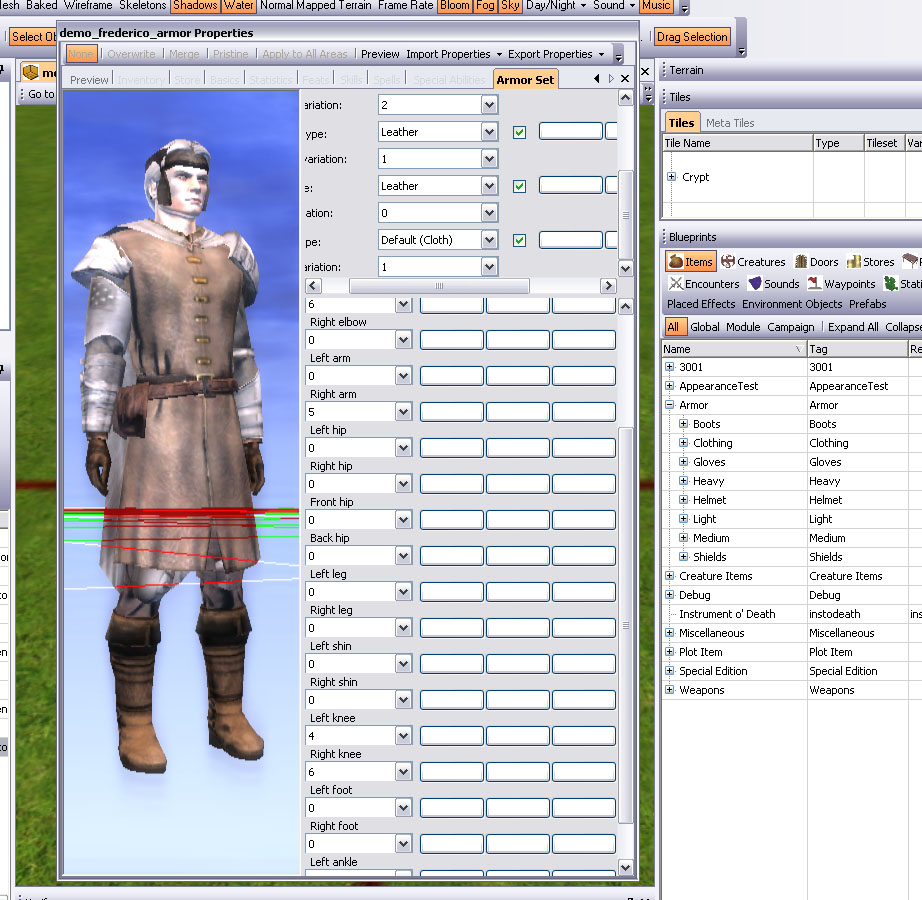Toggle Frame Rate display

[x=406, y=6]
